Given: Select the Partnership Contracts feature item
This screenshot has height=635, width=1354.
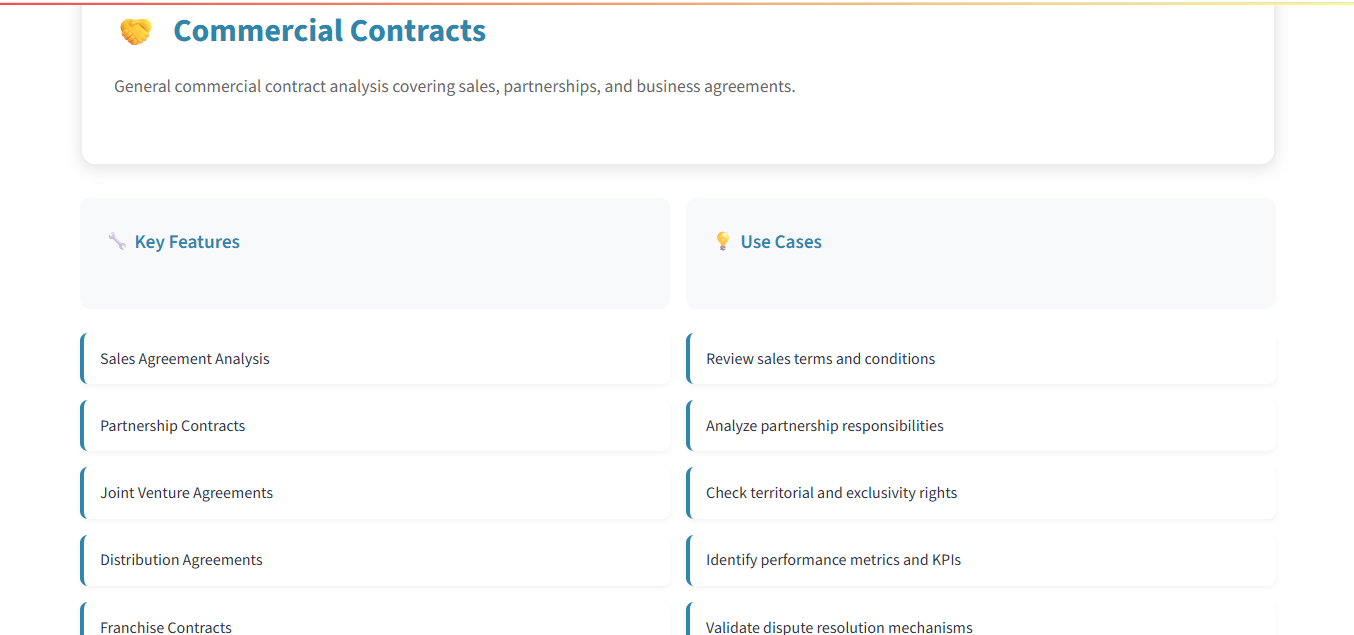Looking at the screenshot, I should (x=173, y=426).
